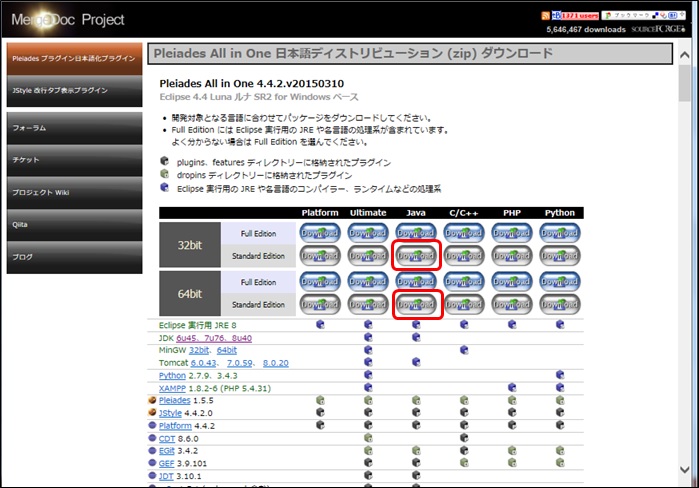699x488 pixels.
Task: Open Tomcat 6.0.43 link
Action: point(203,363)
